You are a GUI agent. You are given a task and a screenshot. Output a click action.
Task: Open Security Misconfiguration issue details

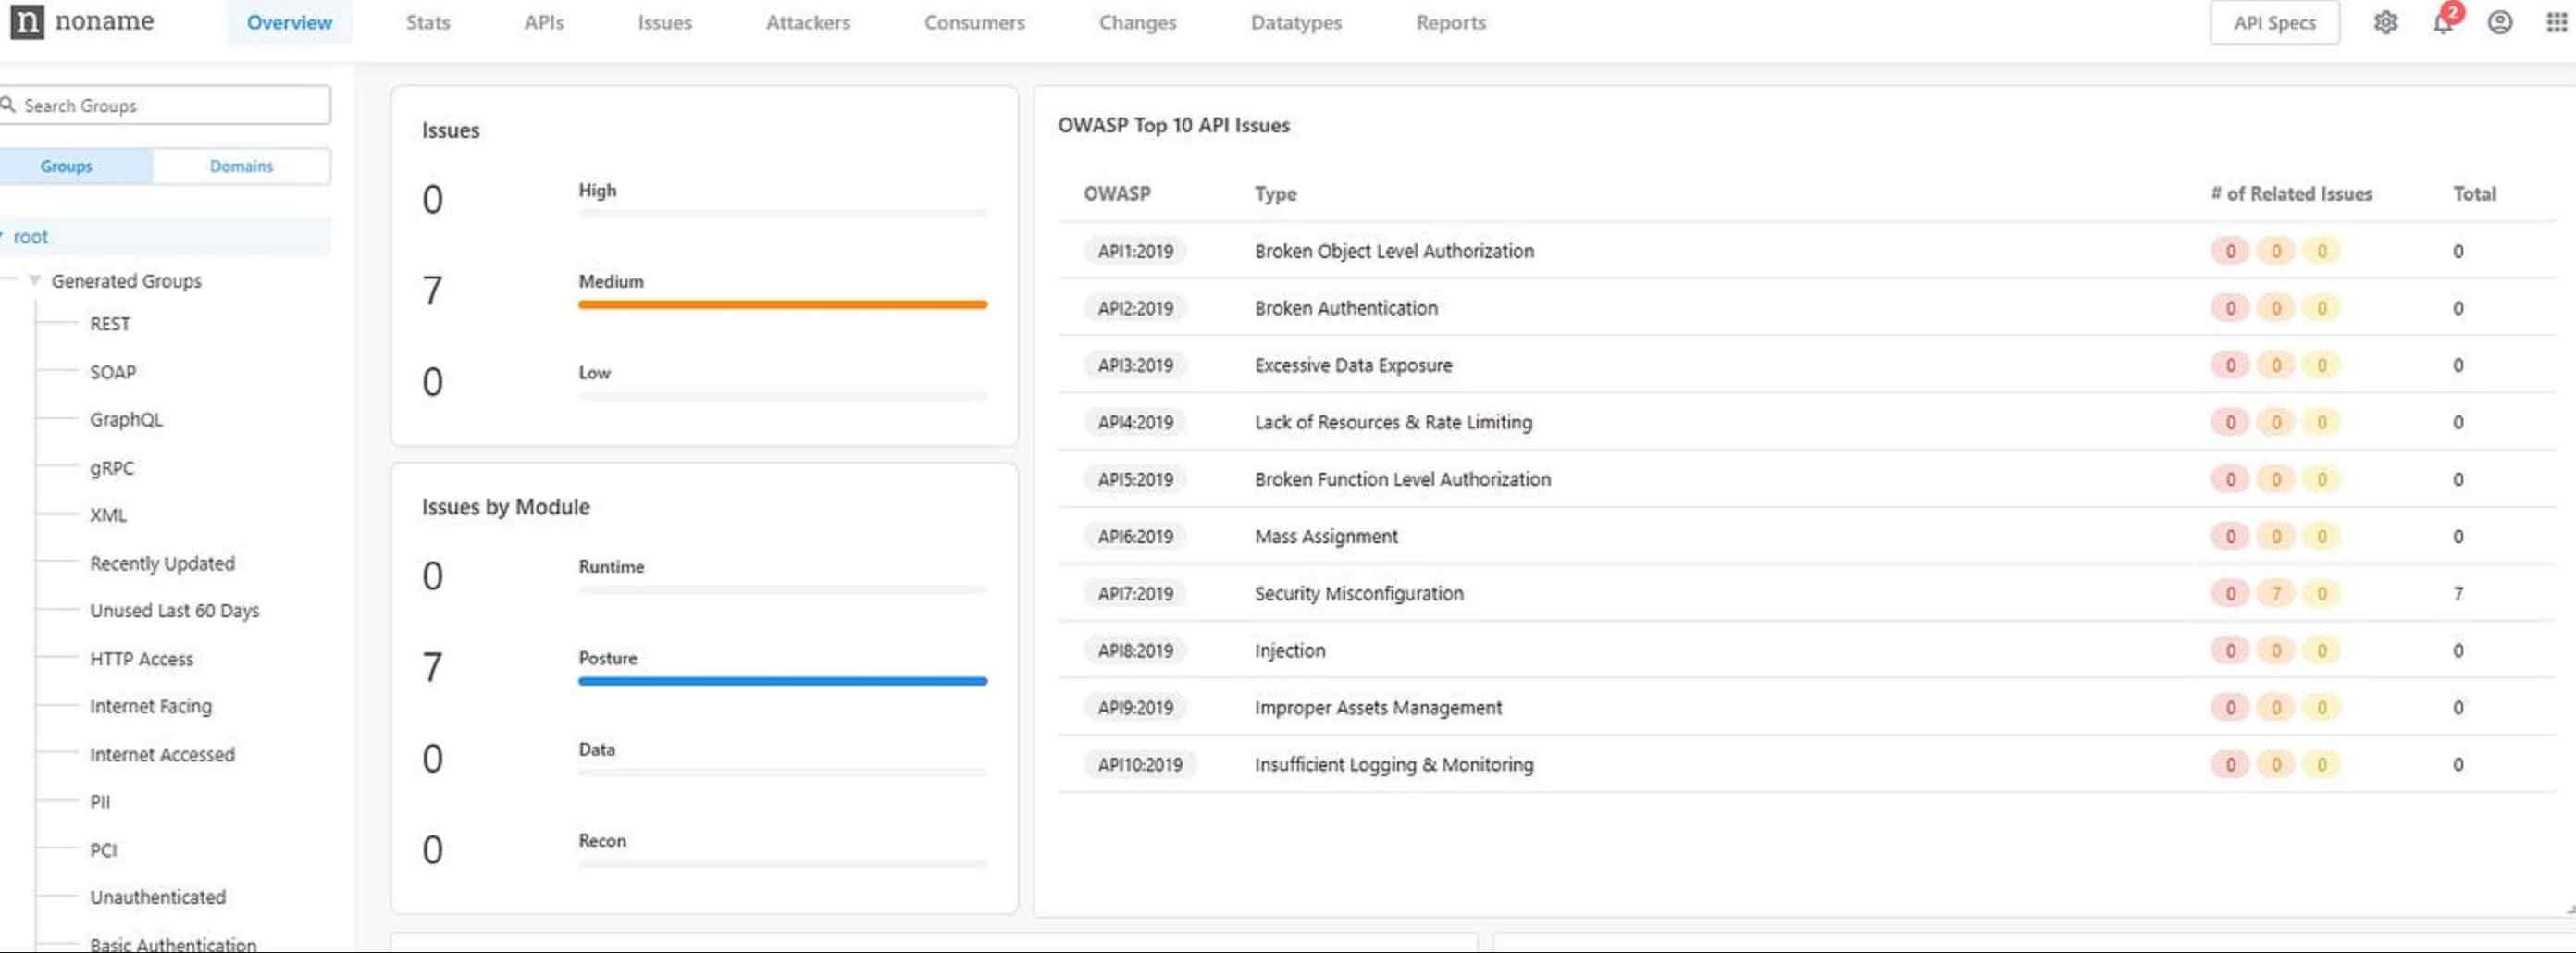pyautogui.click(x=1359, y=593)
